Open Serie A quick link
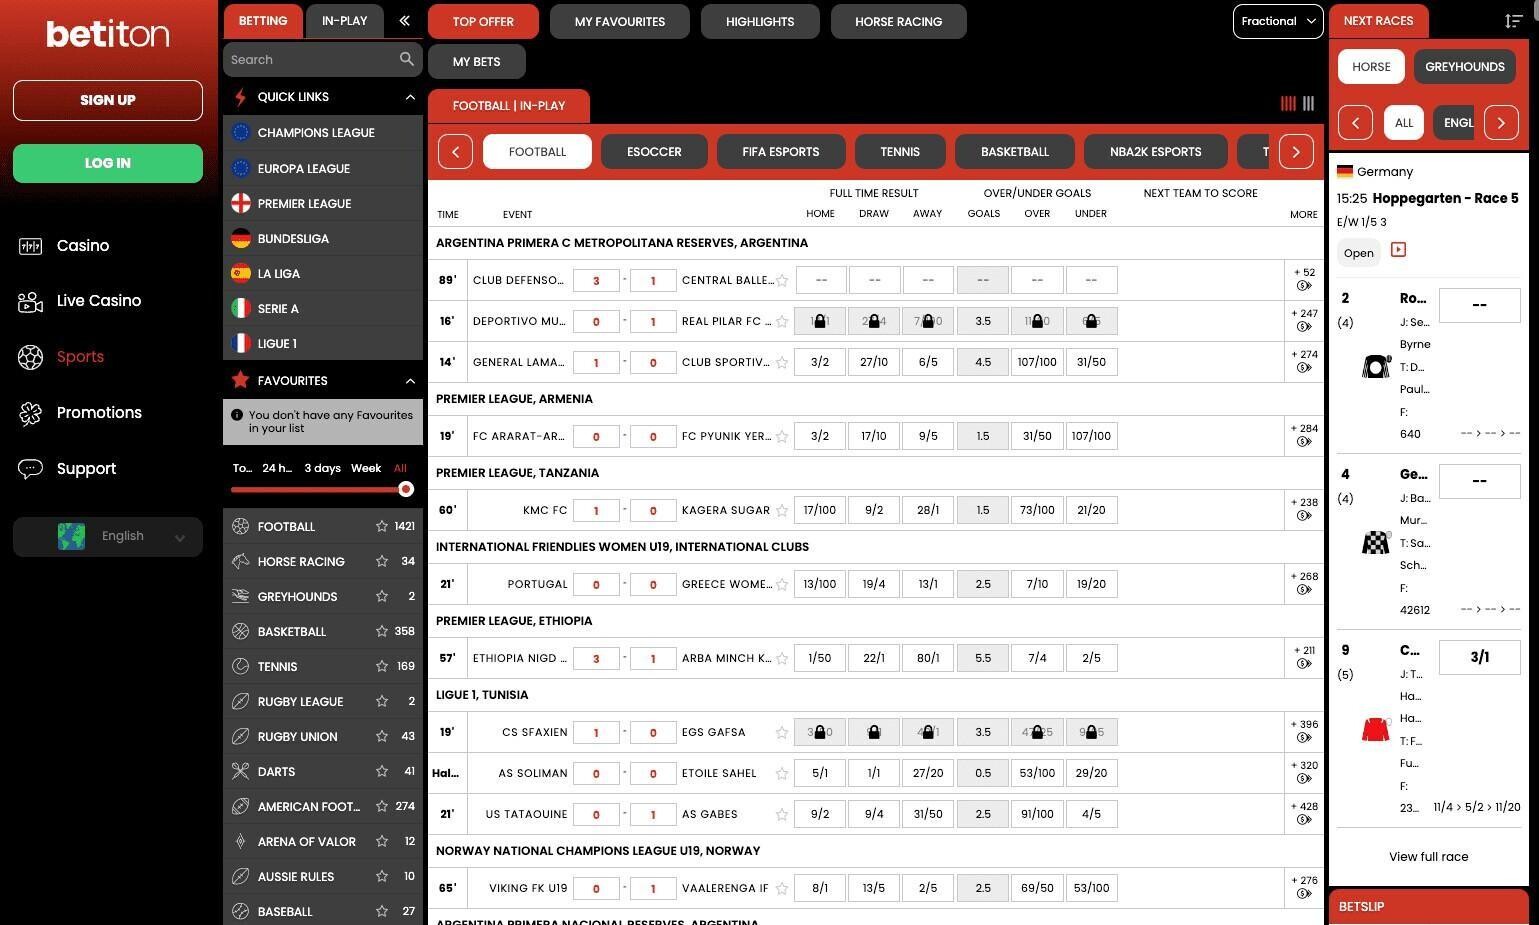 tap(322, 309)
